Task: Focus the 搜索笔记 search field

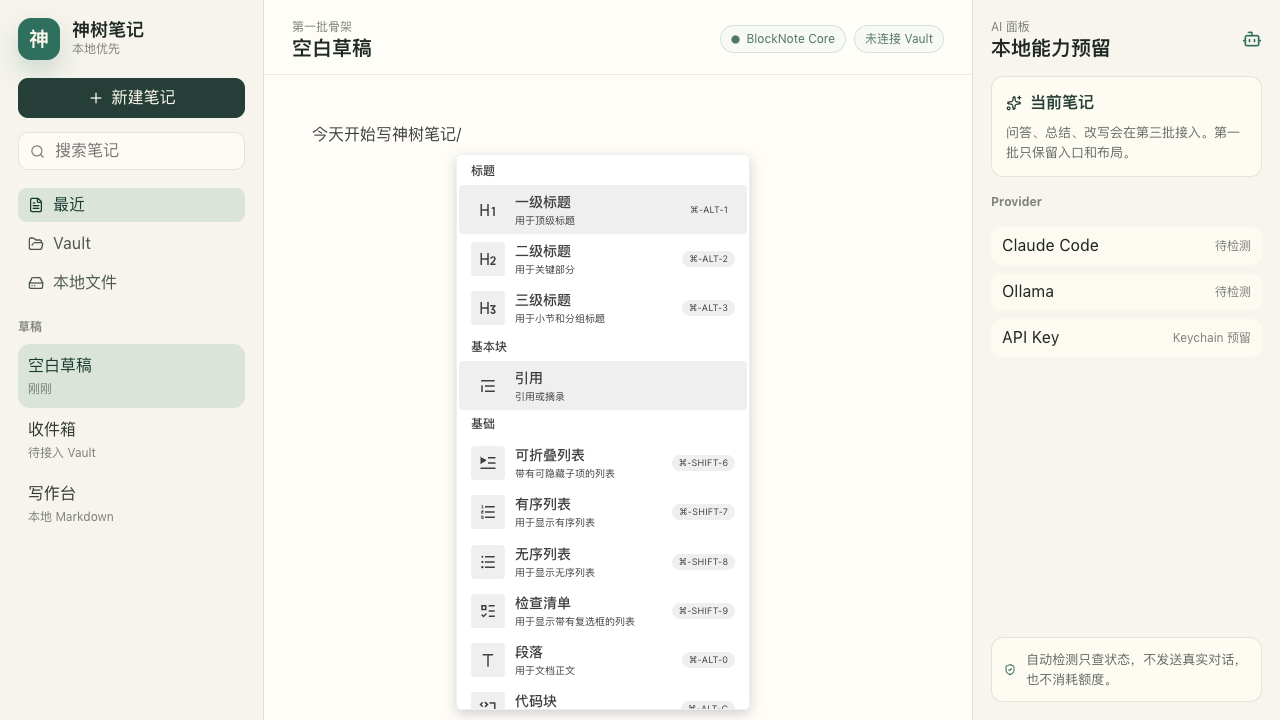Action: 131,151
